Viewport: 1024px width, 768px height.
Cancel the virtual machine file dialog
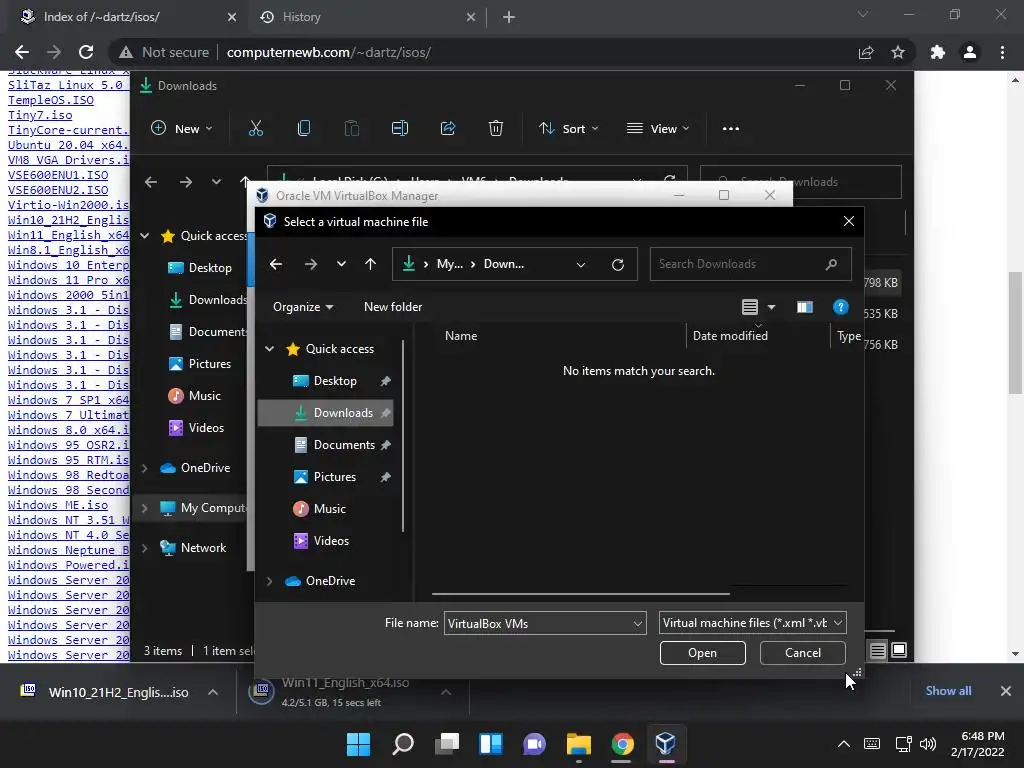pyautogui.click(x=803, y=653)
